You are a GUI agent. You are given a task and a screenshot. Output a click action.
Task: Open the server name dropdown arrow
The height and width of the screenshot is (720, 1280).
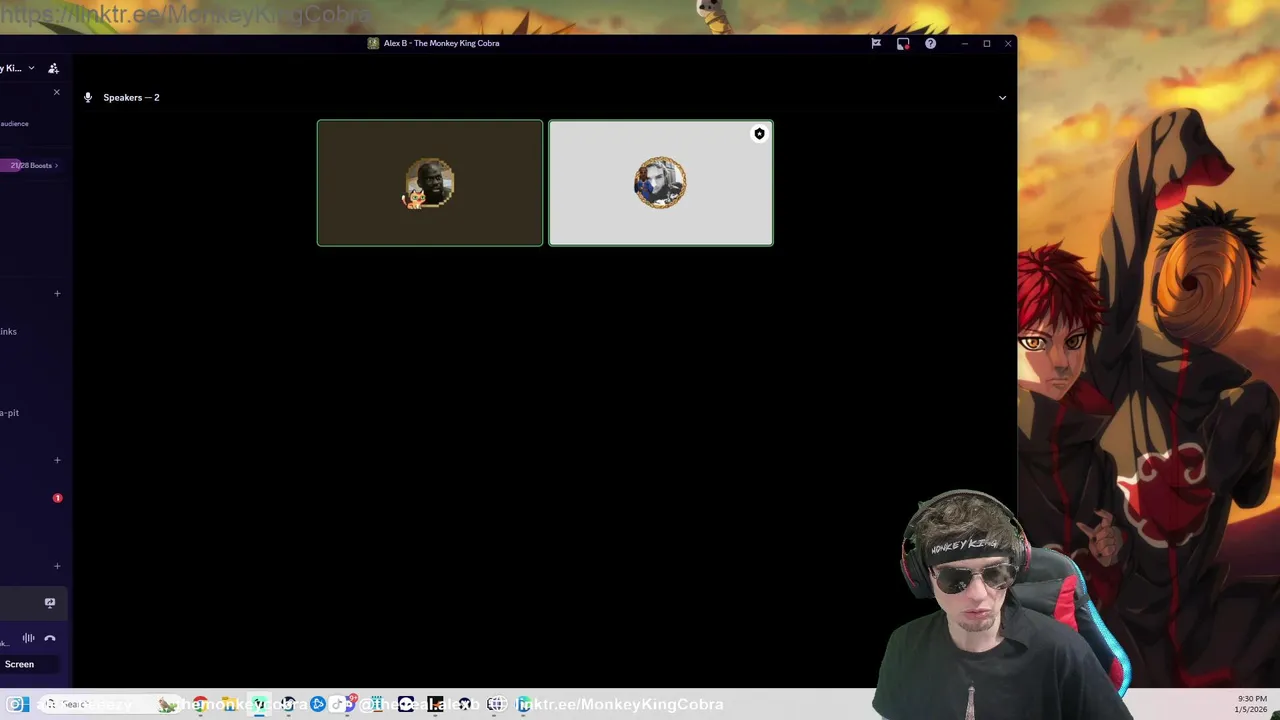[x=31, y=68]
